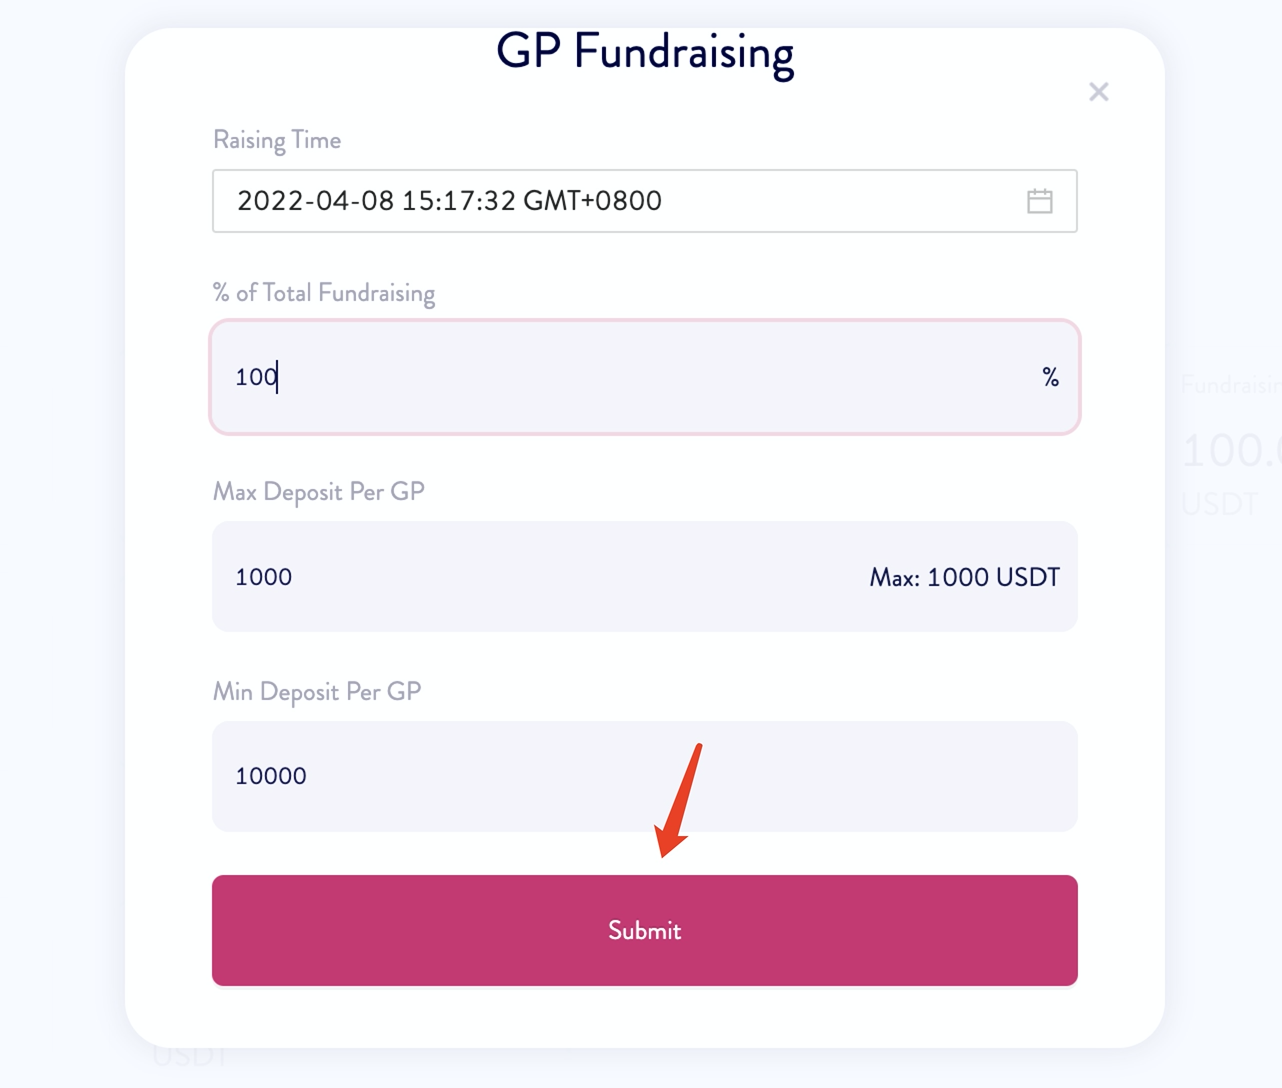The image size is (1282, 1088).
Task: Click the Min Deposit Per GP label
Action: (317, 691)
